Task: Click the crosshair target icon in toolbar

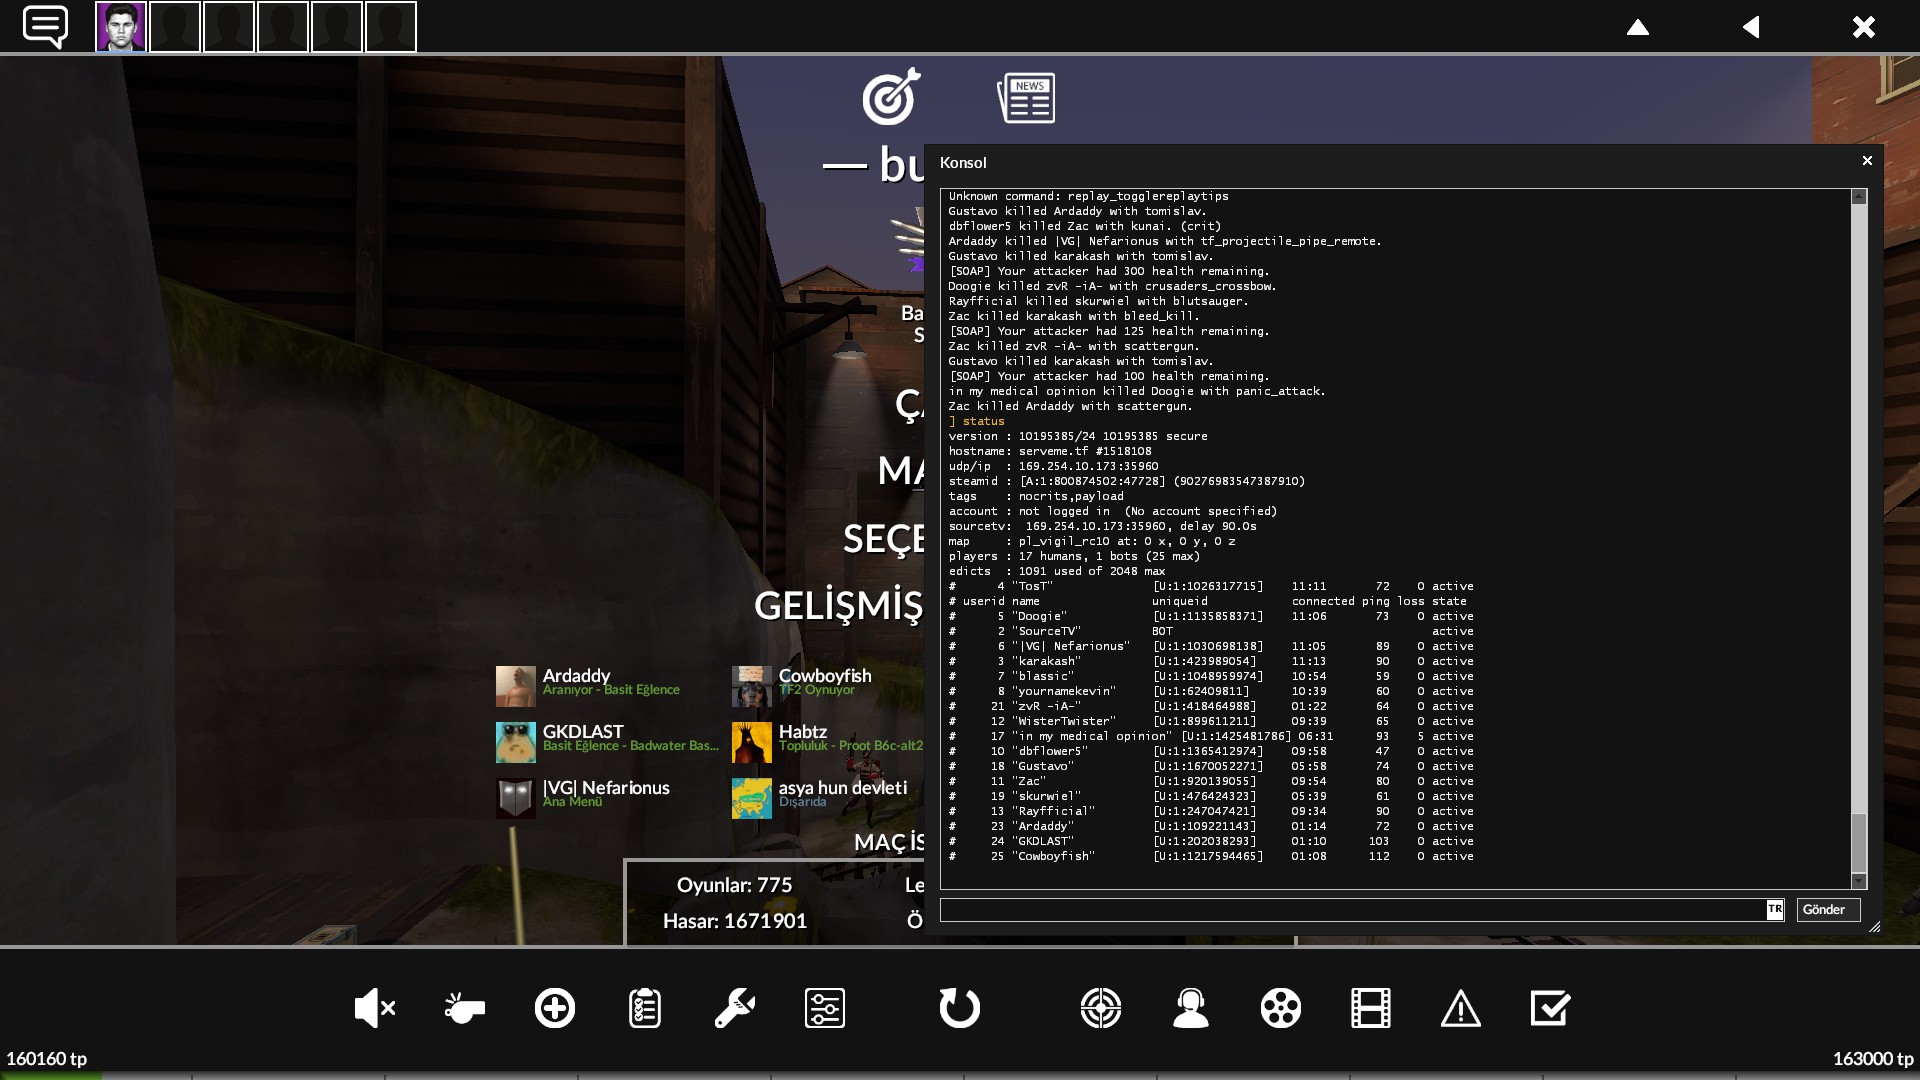Action: [x=1101, y=1008]
